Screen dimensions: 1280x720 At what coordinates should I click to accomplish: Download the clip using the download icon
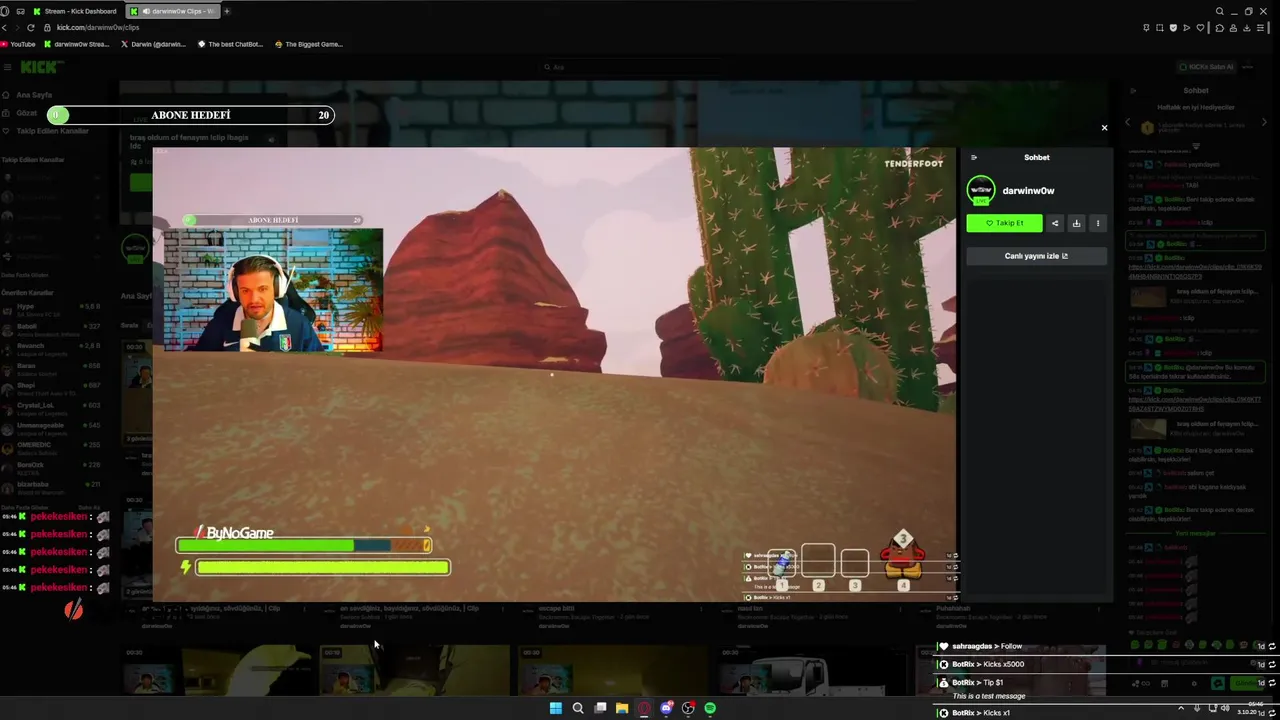click(1076, 223)
